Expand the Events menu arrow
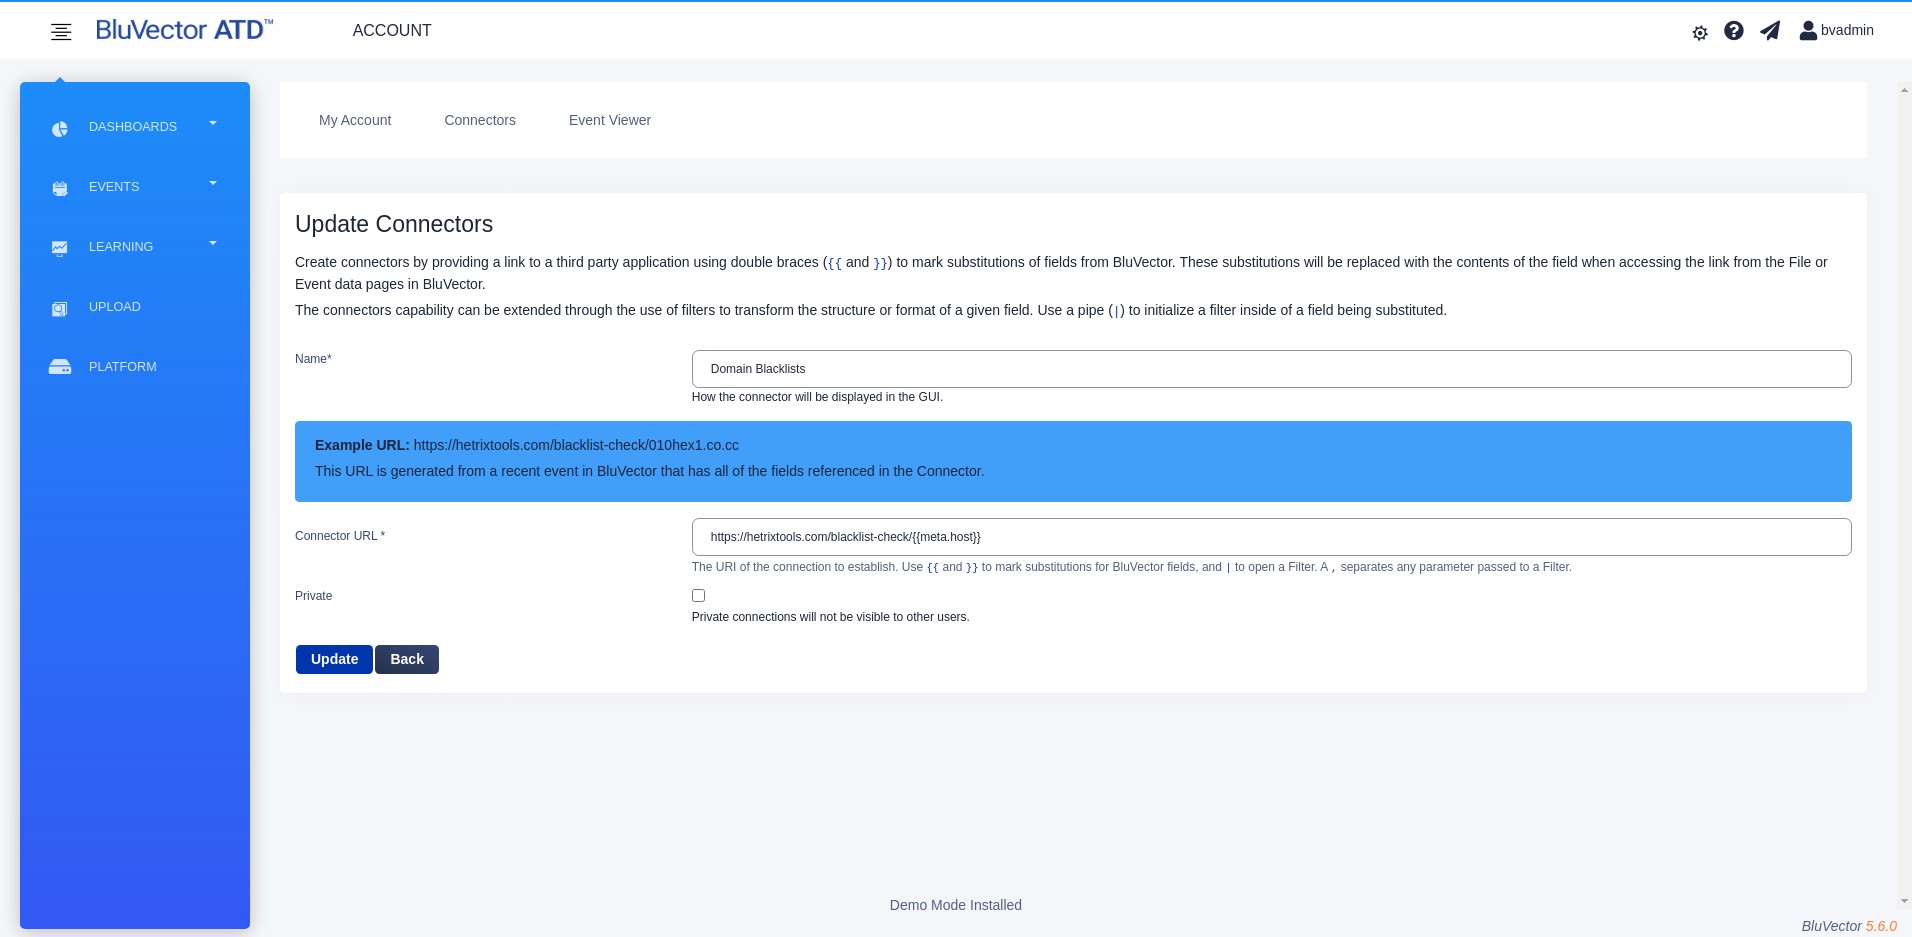The height and width of the screenshot is (937, 1912). (x=213, y=183)
